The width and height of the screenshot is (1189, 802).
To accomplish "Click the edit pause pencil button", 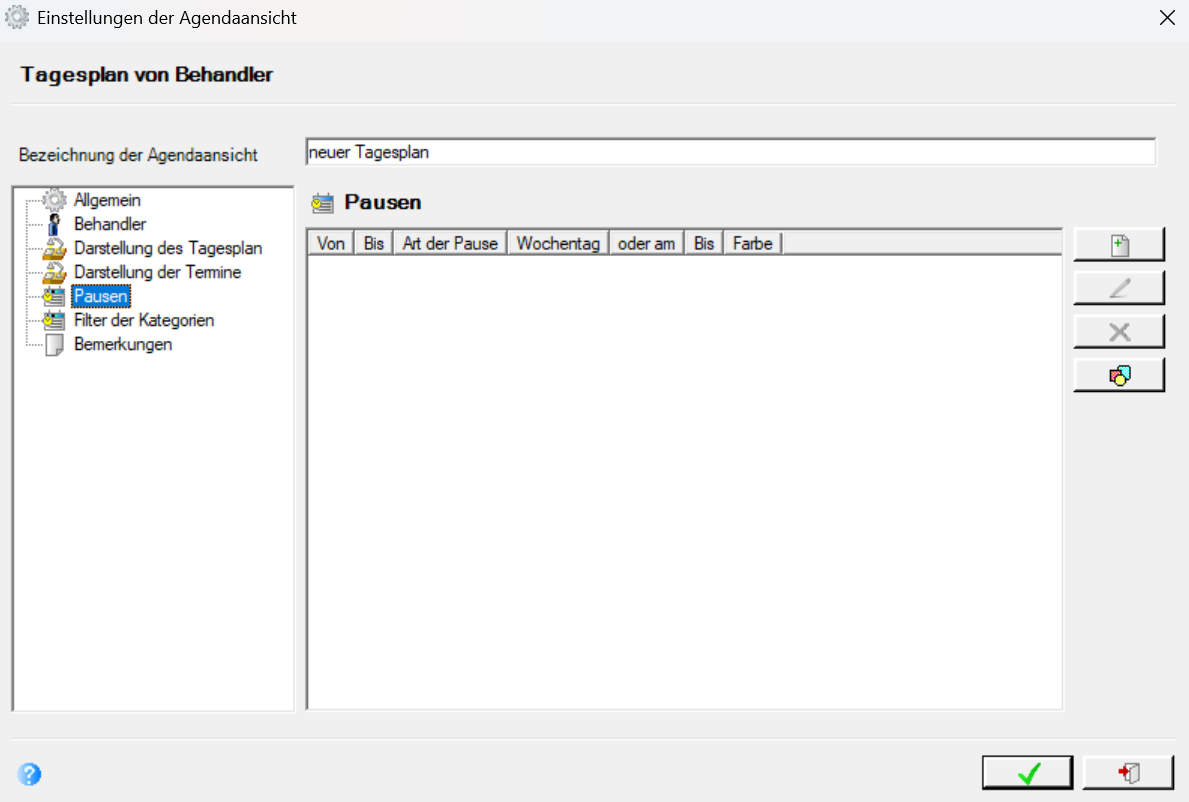I will coord(1118,288).
